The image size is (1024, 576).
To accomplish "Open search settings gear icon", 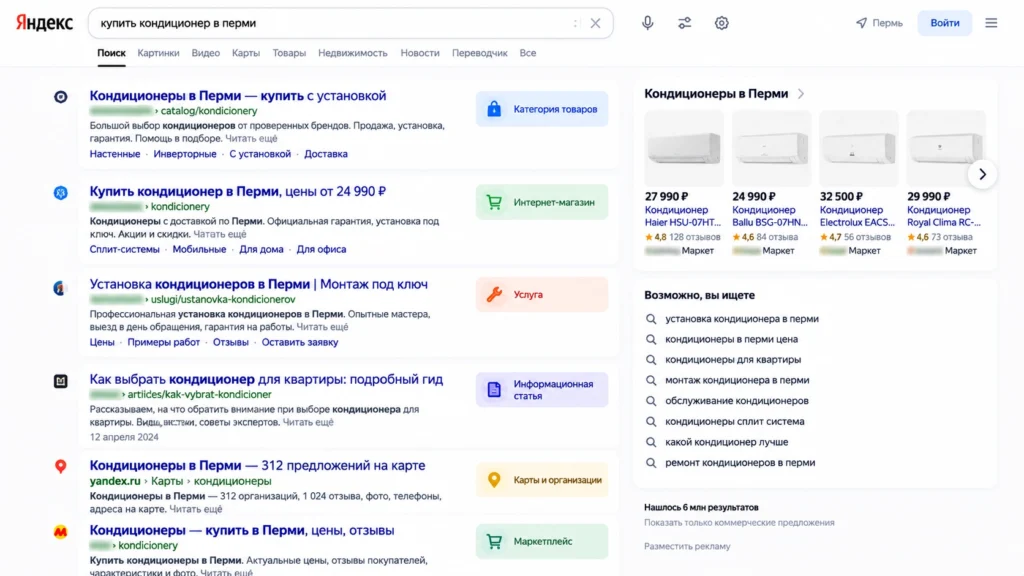I will point(721,23).
